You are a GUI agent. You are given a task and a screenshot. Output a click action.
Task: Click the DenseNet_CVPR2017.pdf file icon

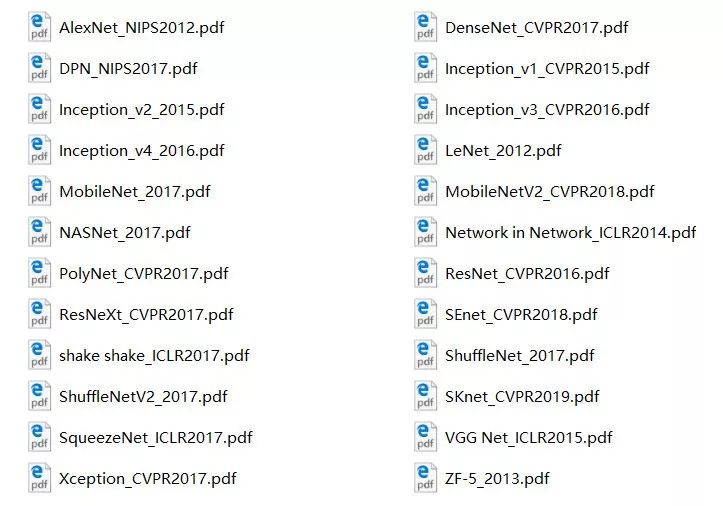tap(425, 28)
